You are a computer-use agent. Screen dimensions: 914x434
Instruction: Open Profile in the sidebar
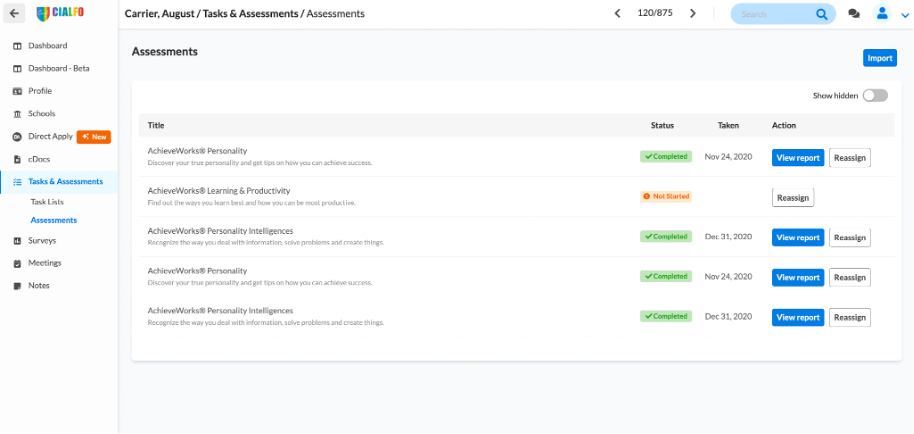click(x=40, y=91)
